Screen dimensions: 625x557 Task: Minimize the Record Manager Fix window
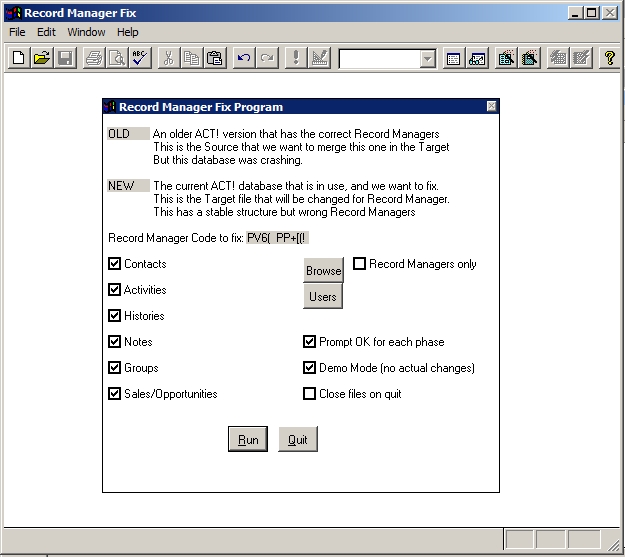(x=575, y=13)
